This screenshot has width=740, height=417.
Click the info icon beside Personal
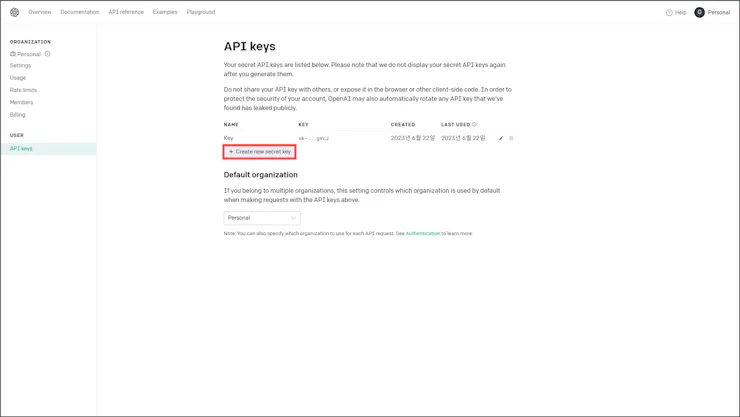coord(47,54)
